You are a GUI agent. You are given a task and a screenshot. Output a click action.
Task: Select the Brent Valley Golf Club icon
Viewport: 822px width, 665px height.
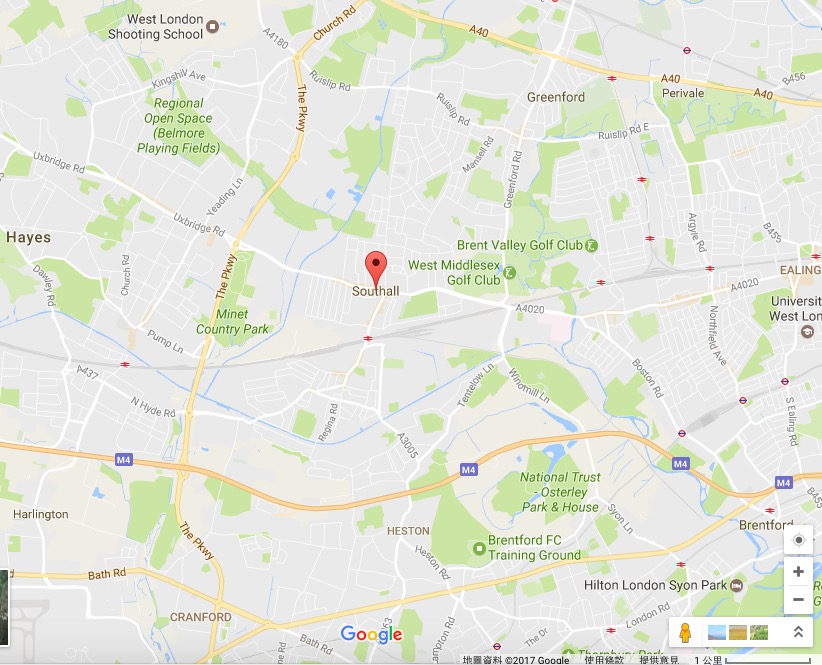[591, 245]
